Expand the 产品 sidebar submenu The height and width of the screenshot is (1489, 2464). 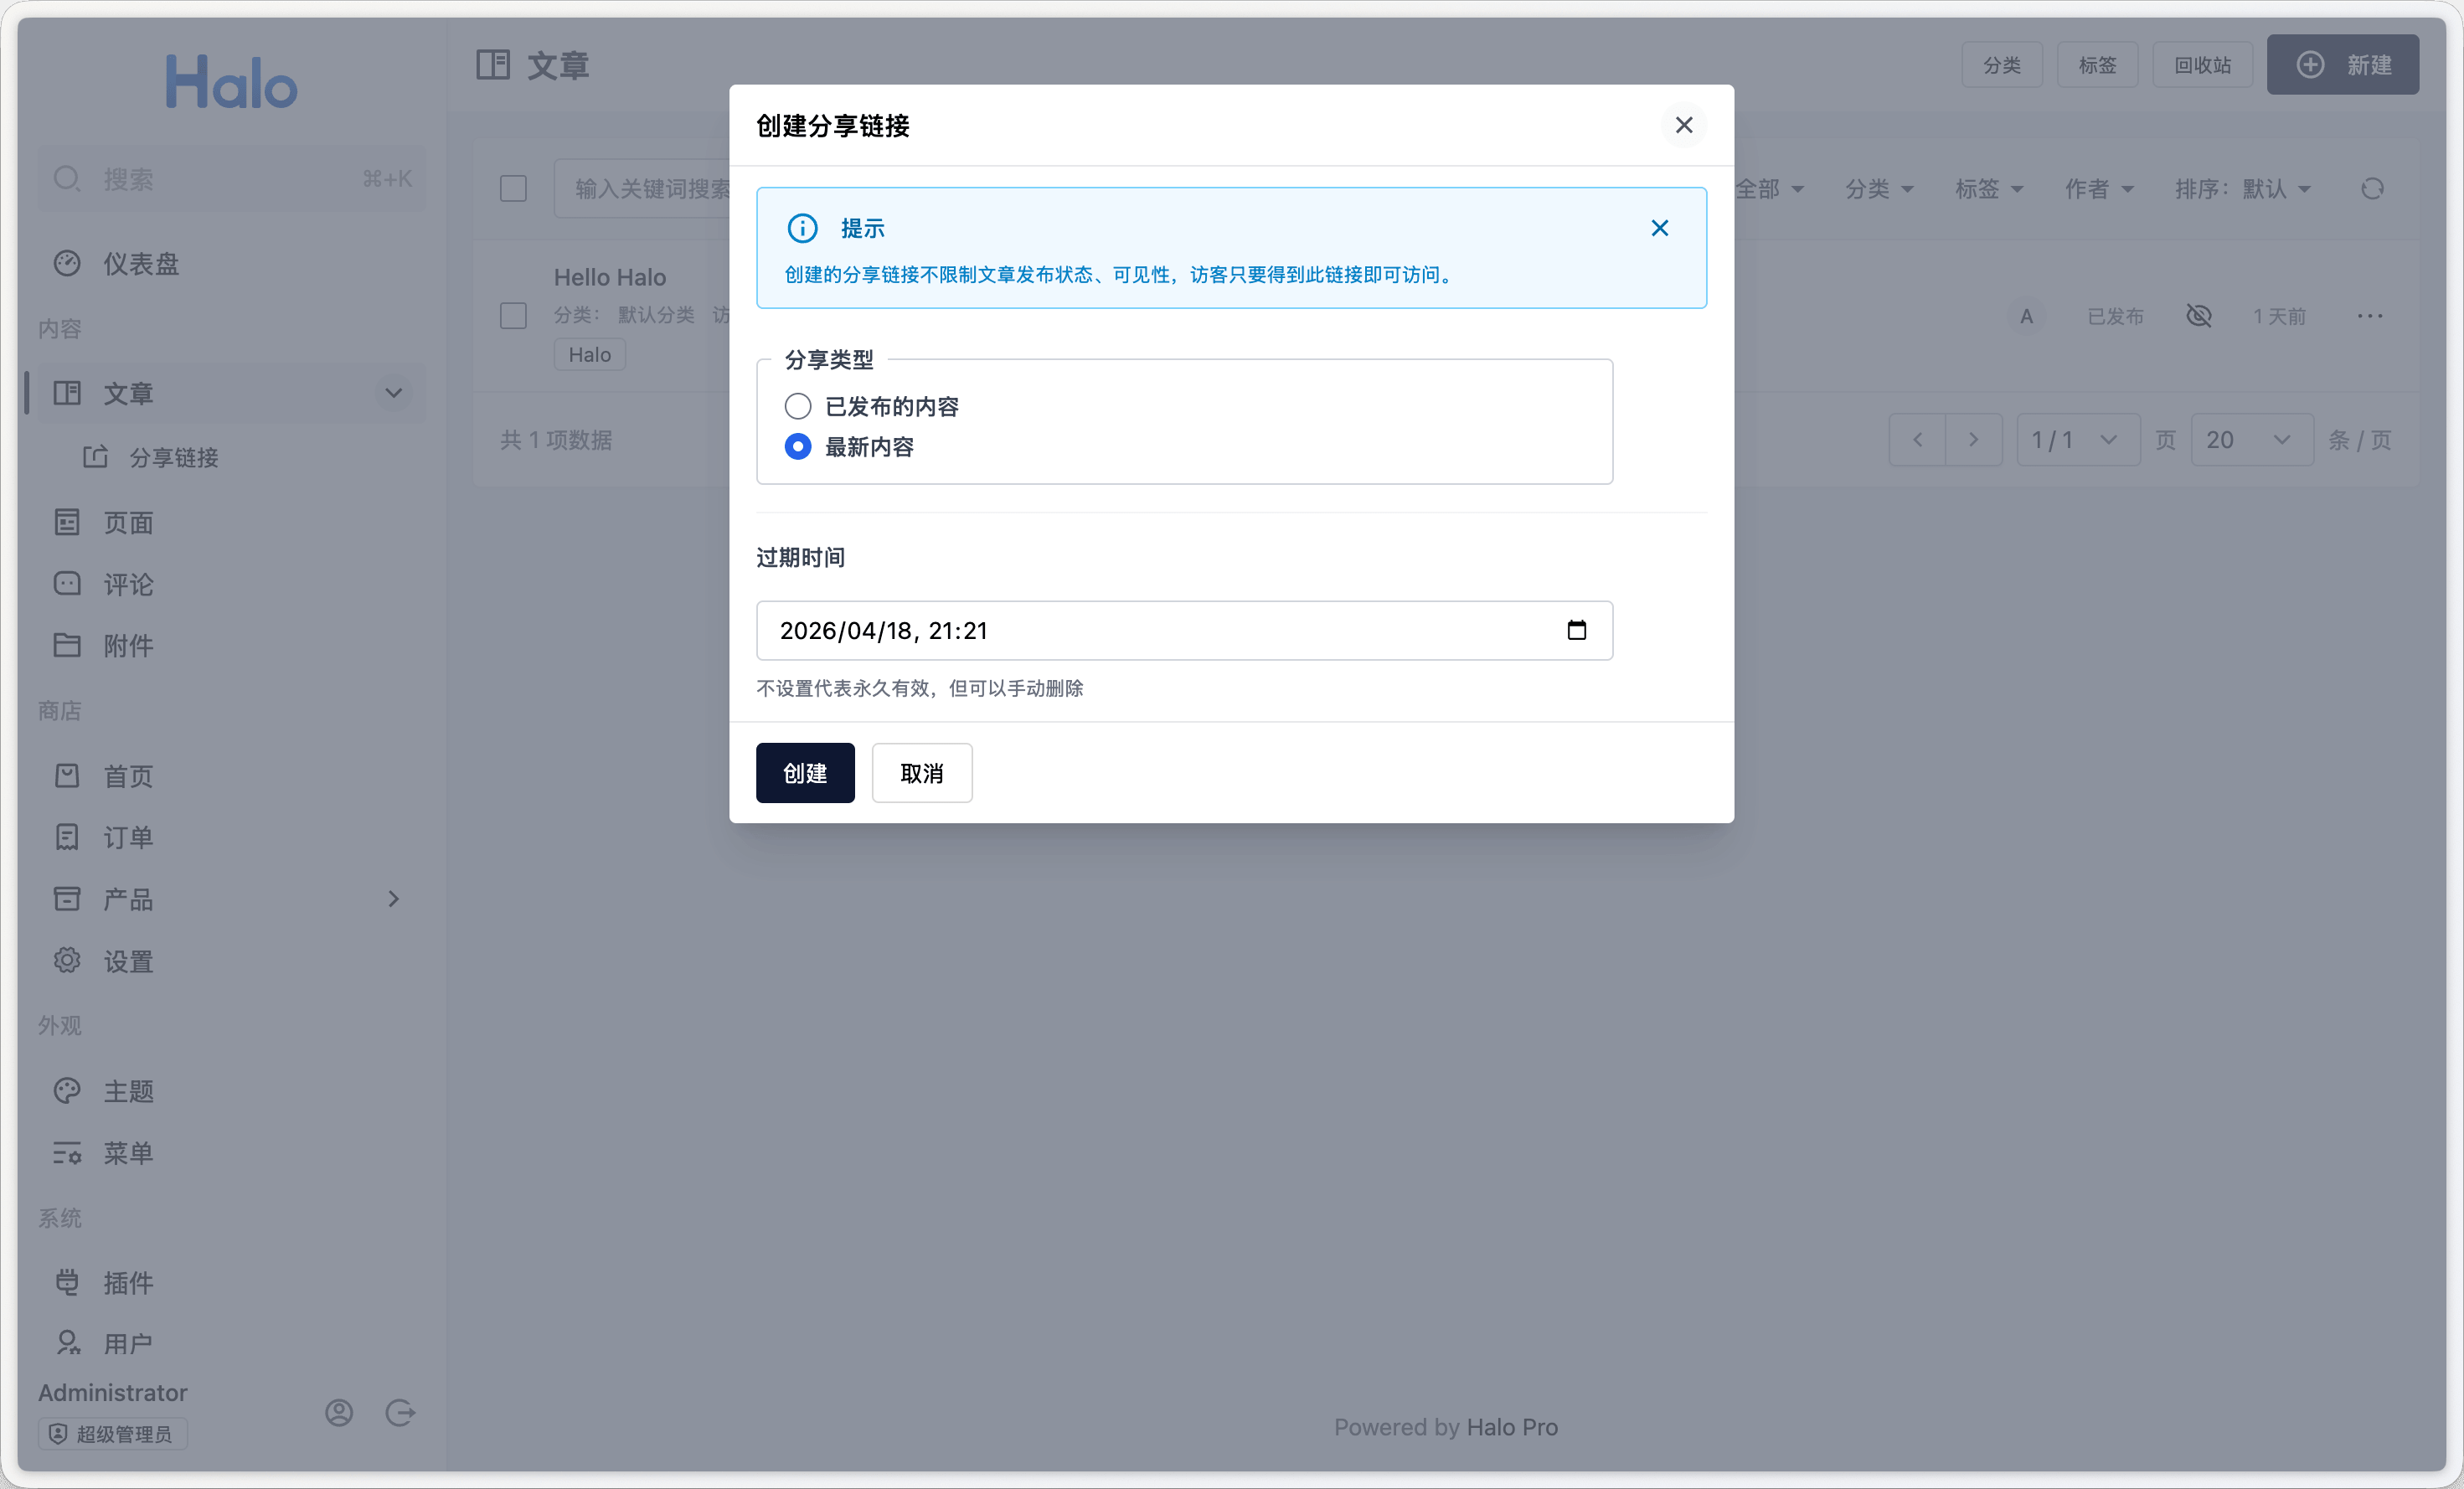point(393,898)
